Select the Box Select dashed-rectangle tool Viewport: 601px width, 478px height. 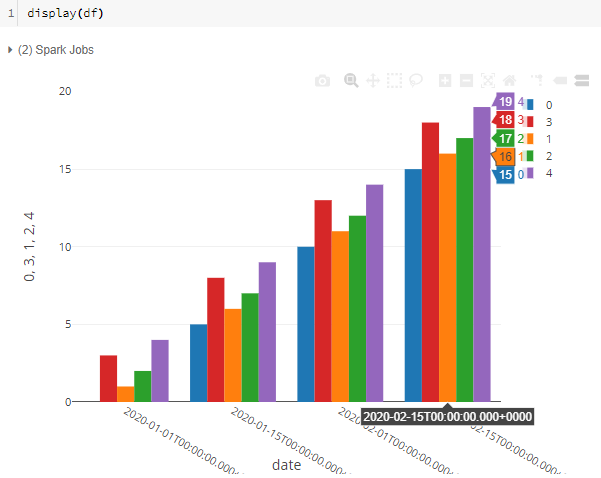pos(394,80)
